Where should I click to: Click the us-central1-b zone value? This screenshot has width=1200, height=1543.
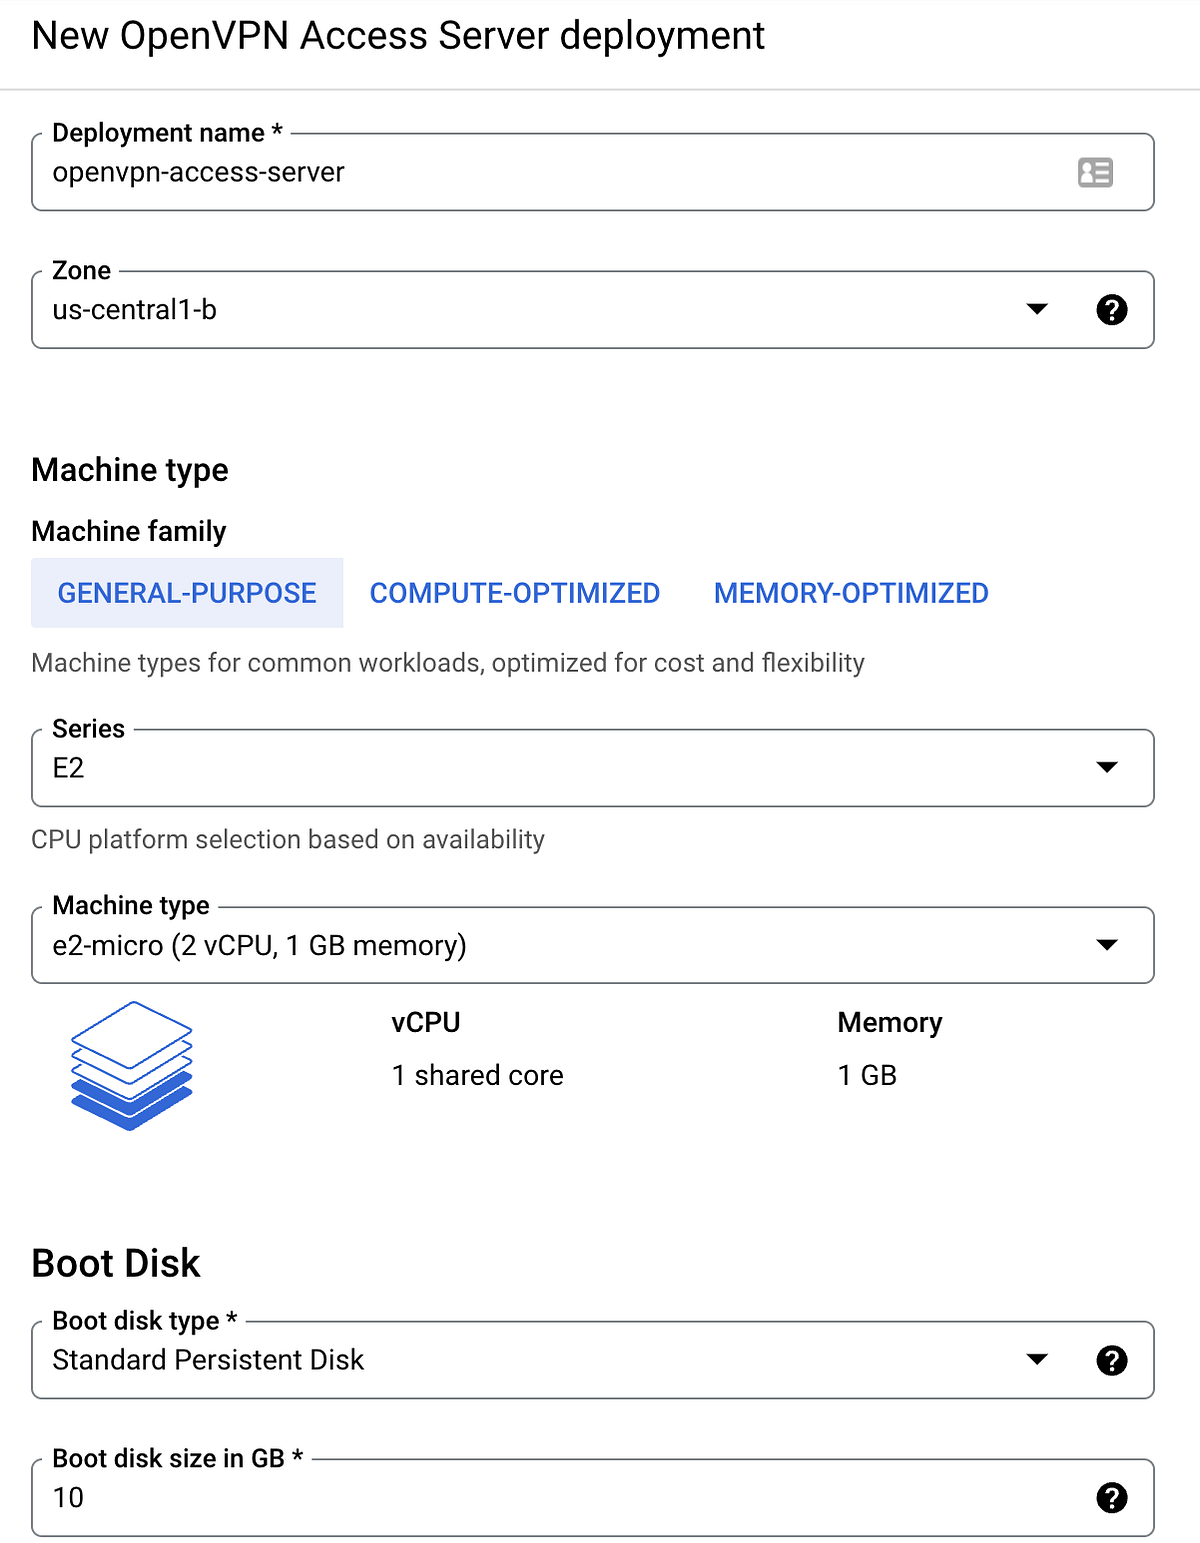pyautogui.click(x=135, y=310)
